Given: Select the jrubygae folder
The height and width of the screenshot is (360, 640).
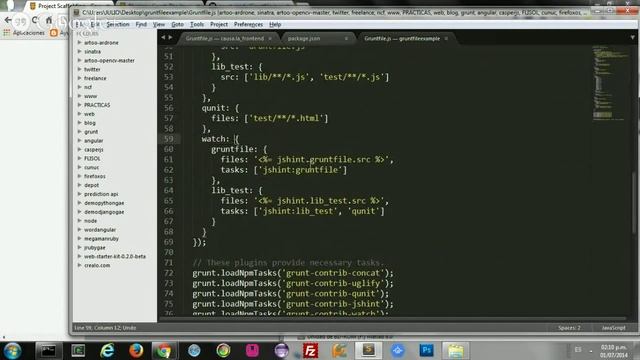Looking at the screenshot, I should 95,248.
